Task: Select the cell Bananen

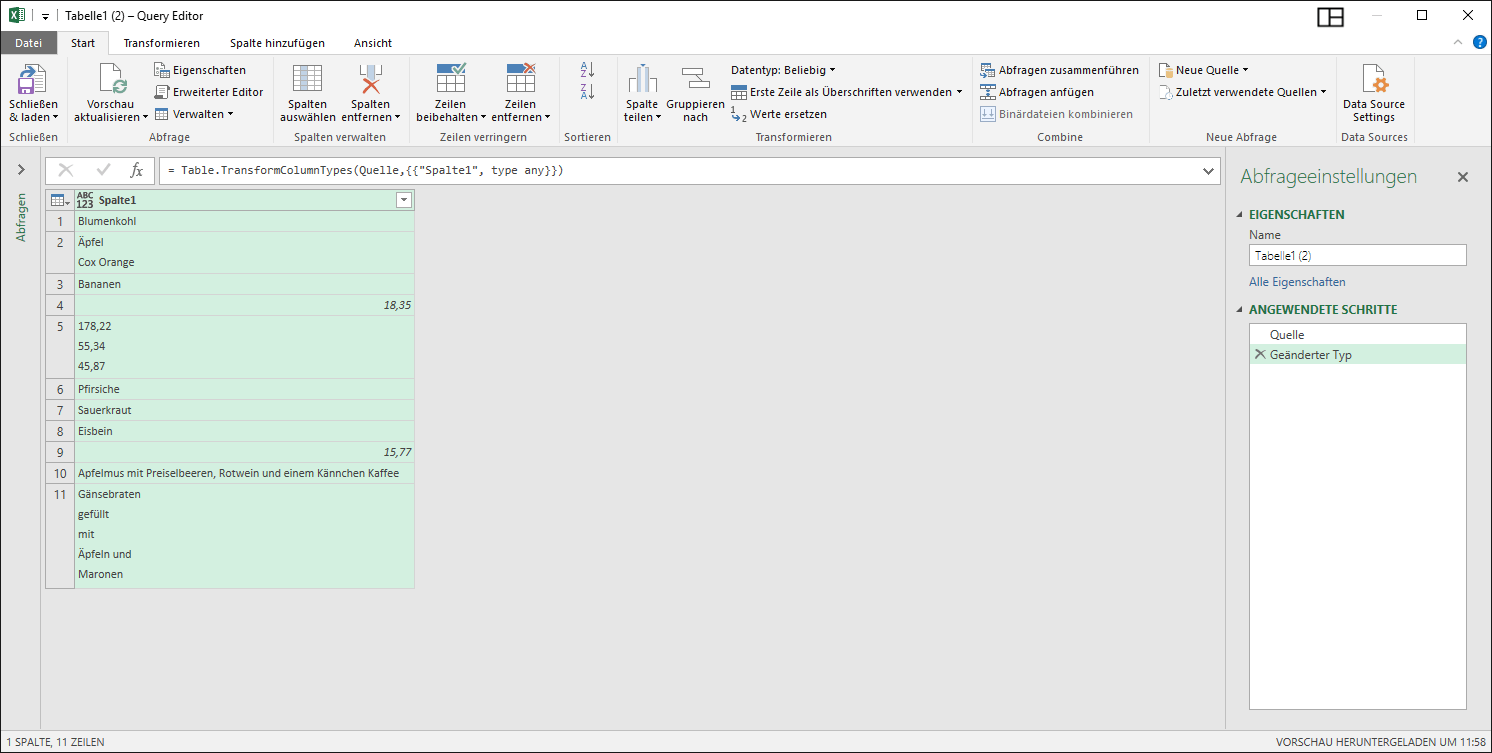Action: point(244,284)
